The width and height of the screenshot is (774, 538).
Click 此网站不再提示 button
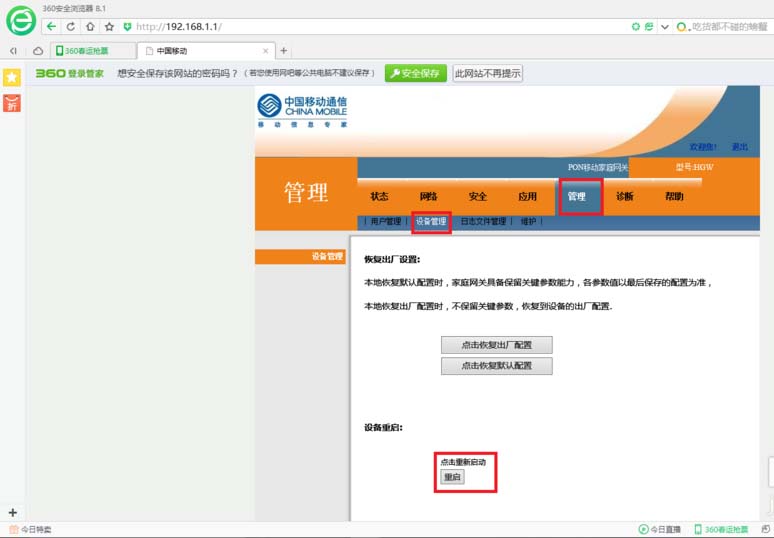point(487,74)
